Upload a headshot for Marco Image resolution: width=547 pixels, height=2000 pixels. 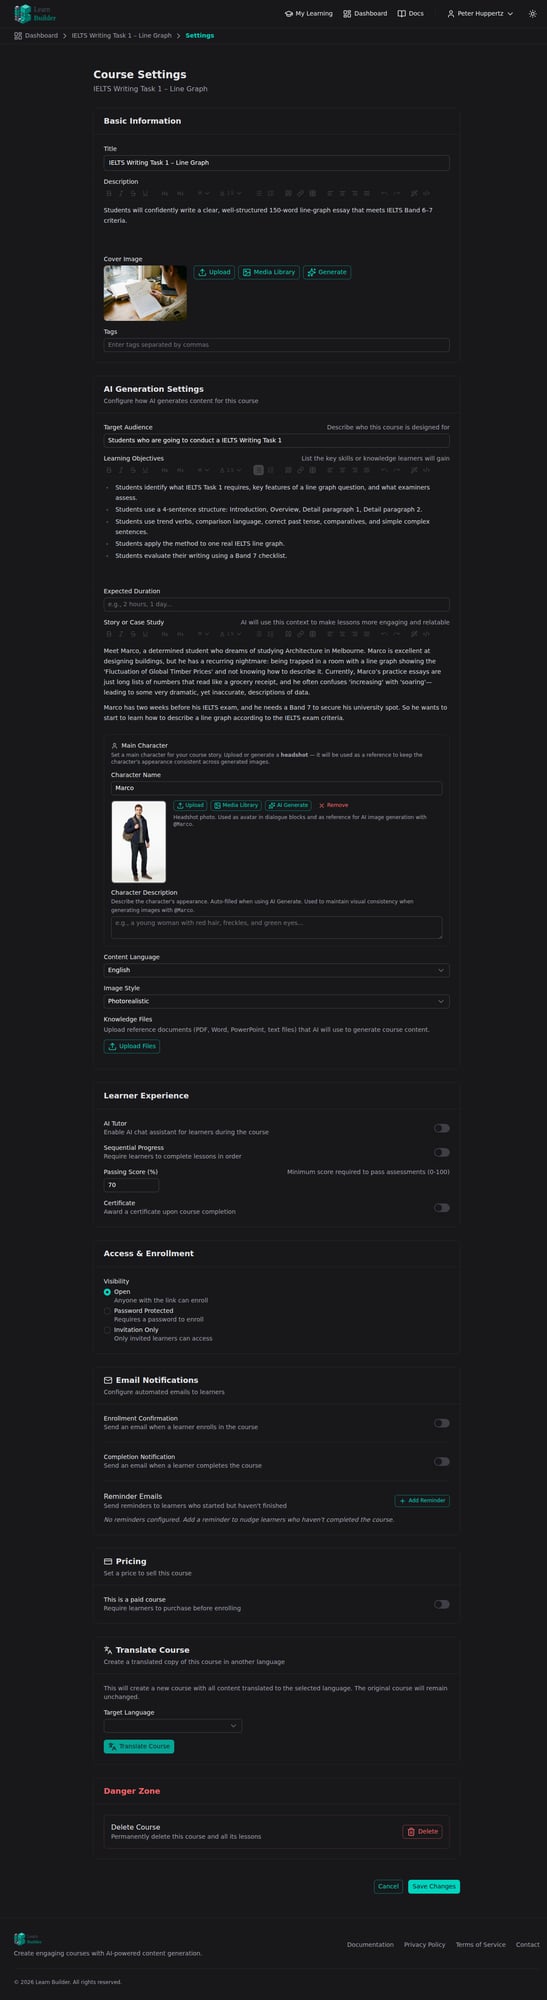190,805
